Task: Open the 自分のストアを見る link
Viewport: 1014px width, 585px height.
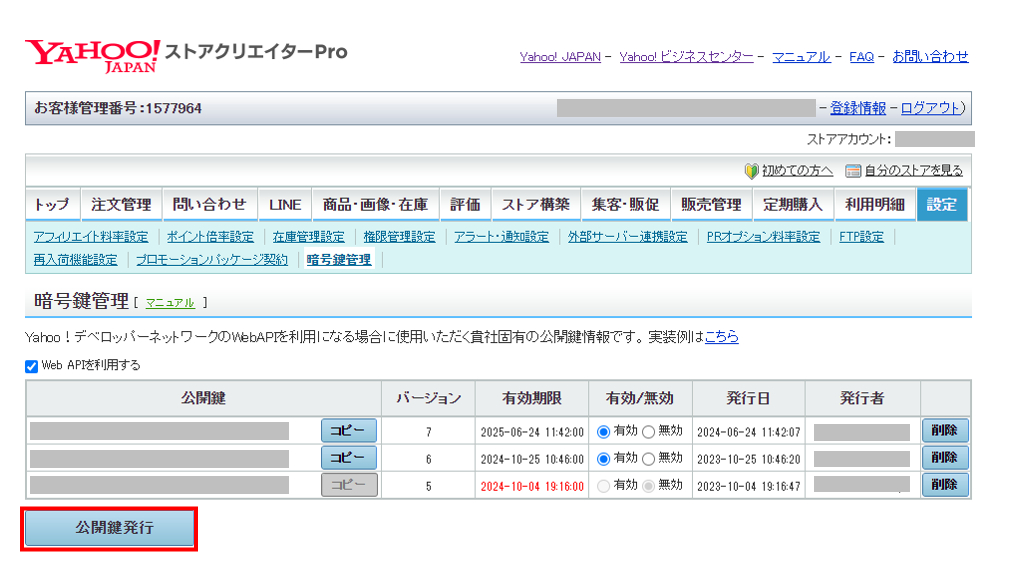Action: pyautogui.click(x=914, y=171)
